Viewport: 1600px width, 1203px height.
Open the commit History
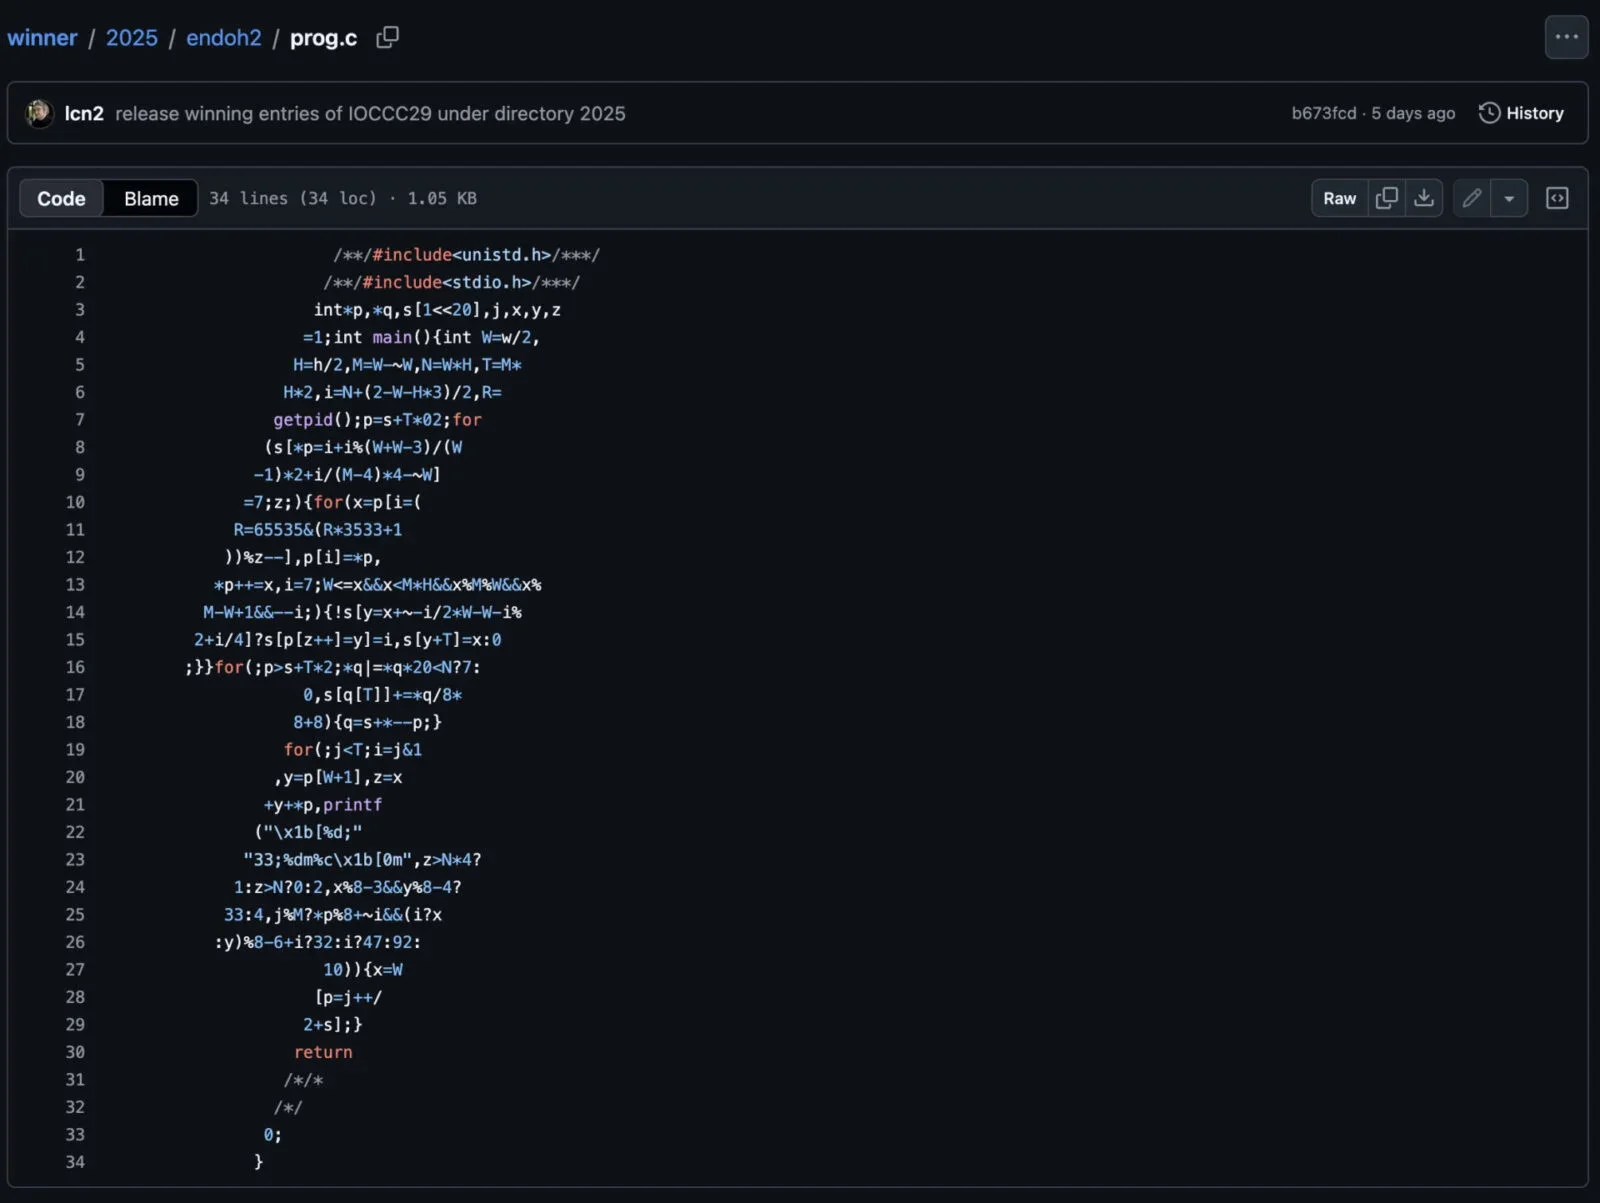pyautogui.click(x=1521, y=113)
